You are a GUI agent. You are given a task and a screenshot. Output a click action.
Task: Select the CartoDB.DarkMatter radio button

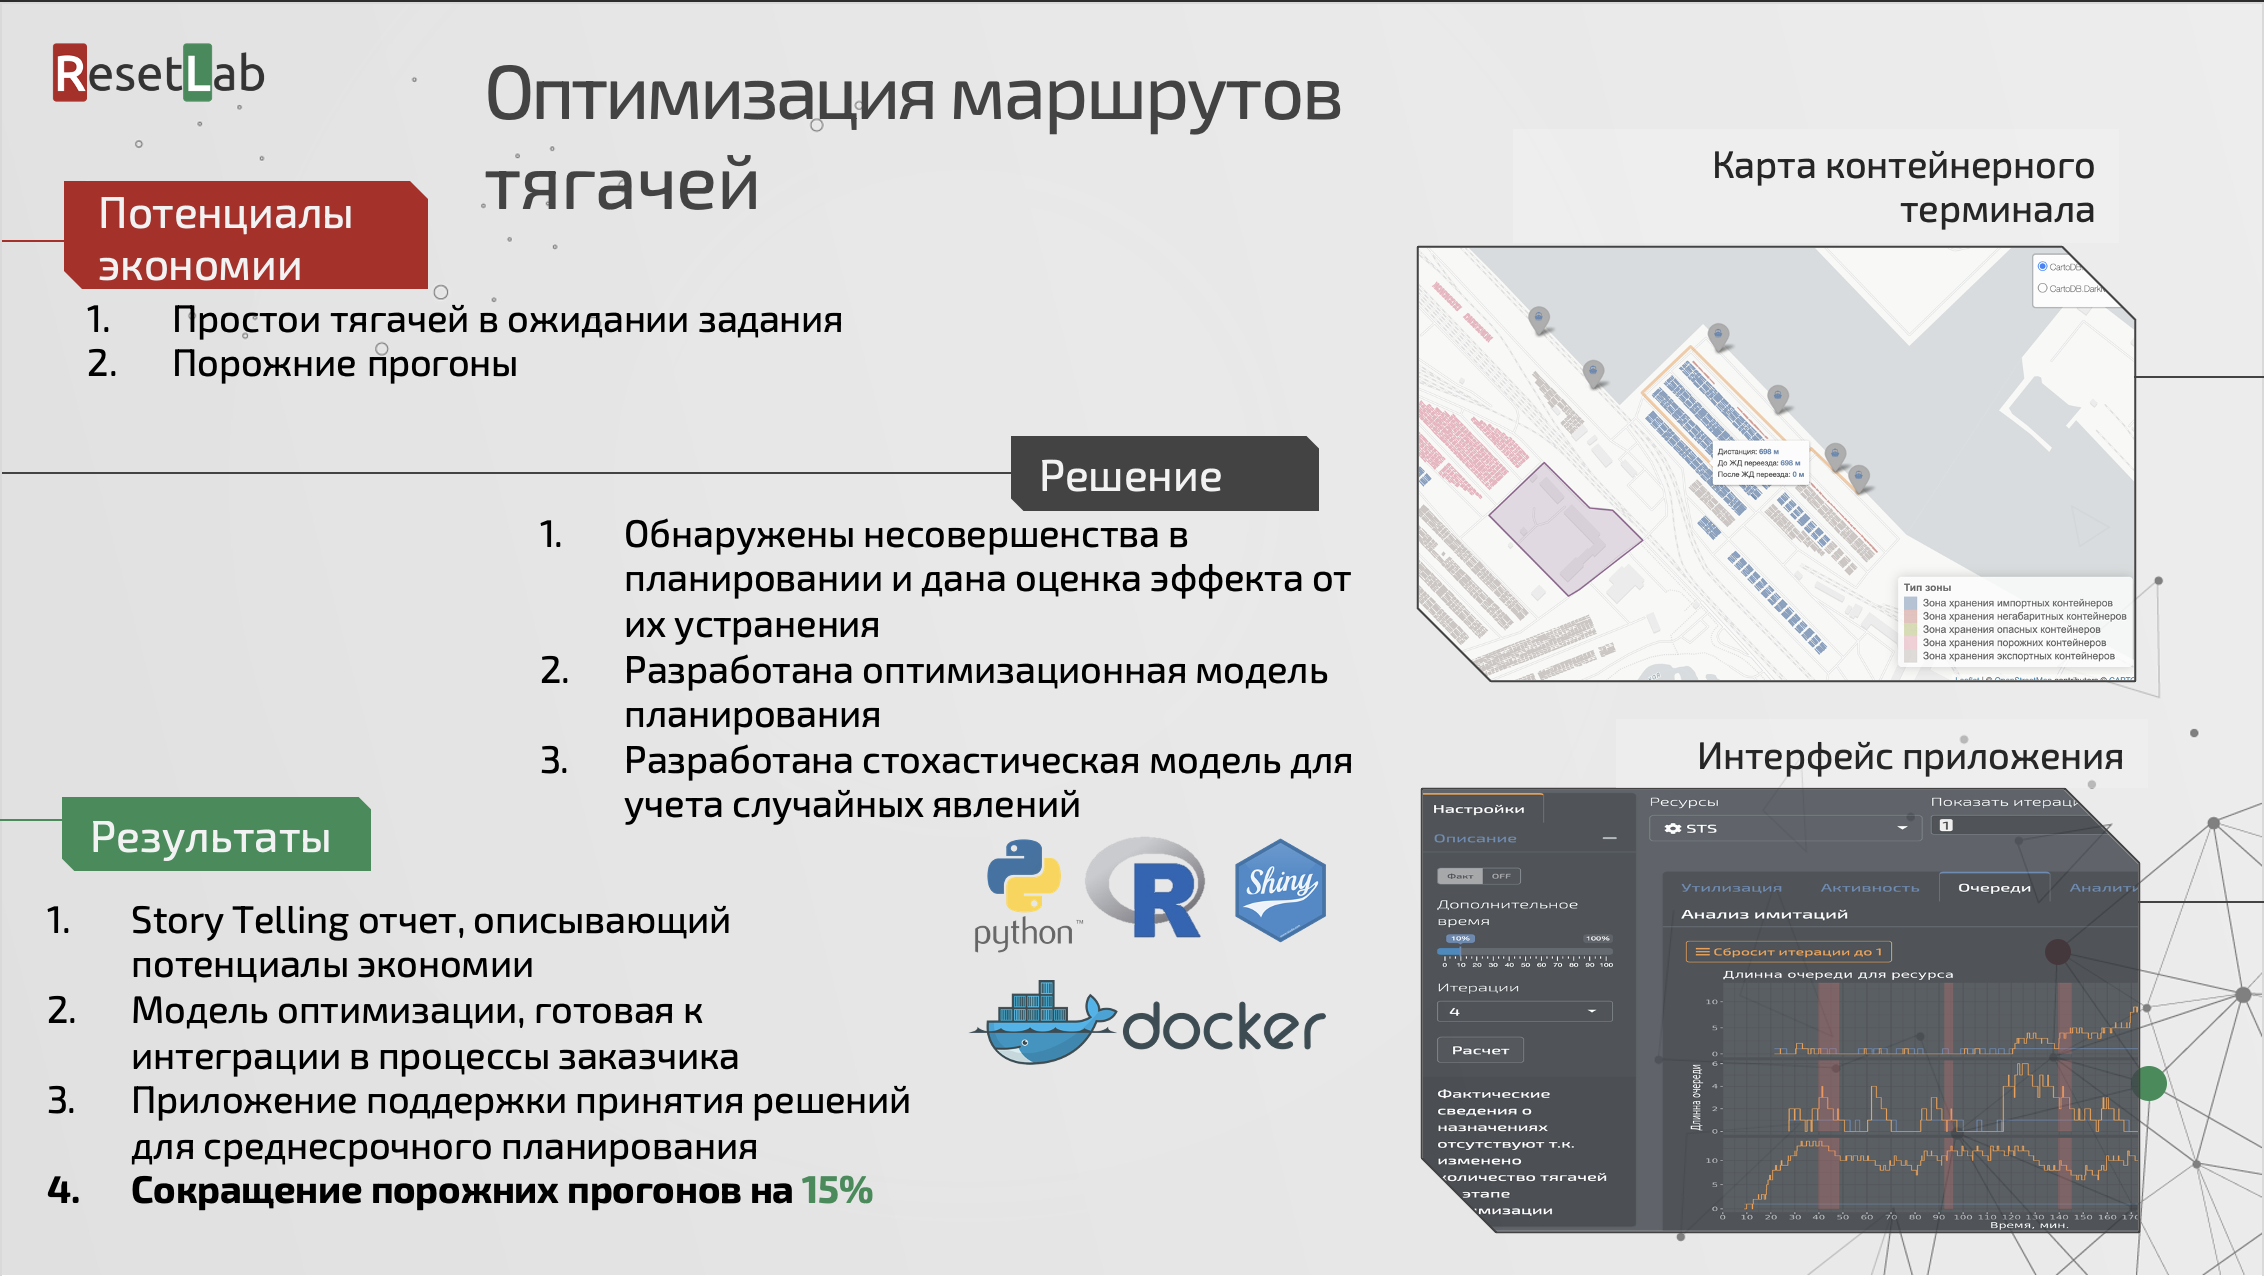pos(2043,288)
